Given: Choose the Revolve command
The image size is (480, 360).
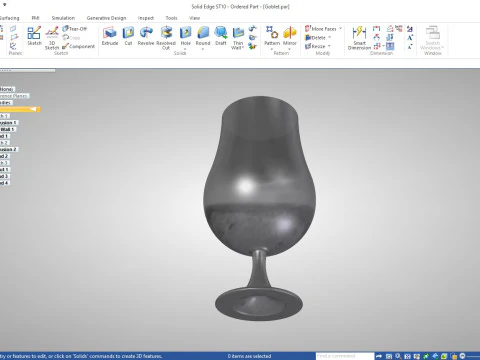Looking at the screenshot, I should [x=146, y=36].
